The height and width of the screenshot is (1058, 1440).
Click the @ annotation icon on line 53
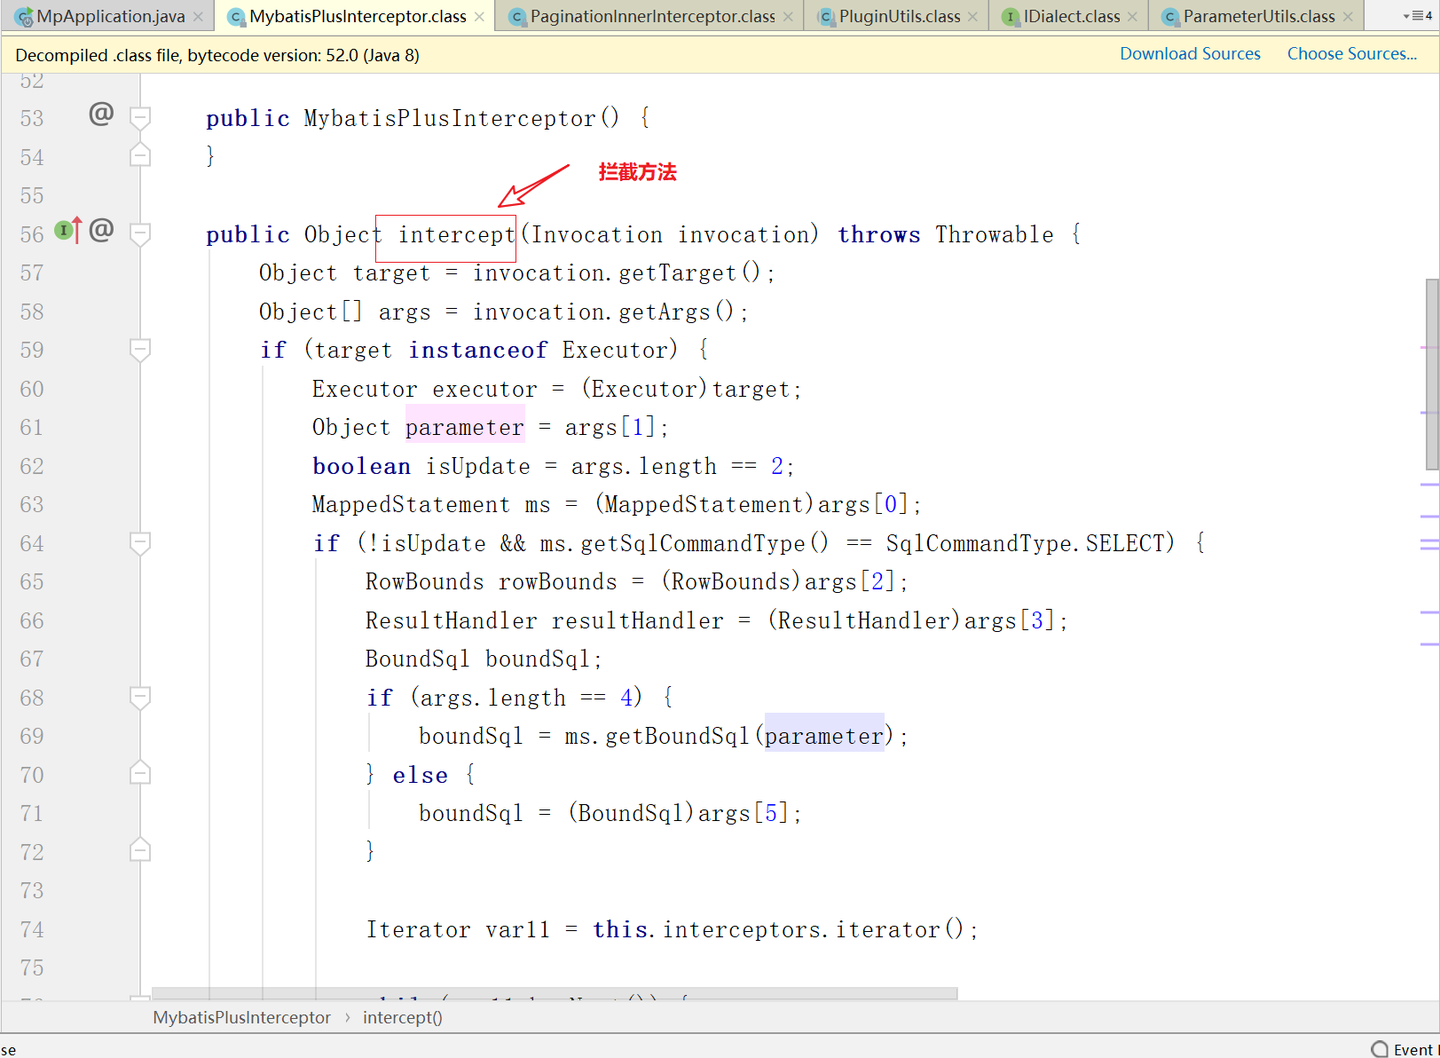click(x=101, y=114)
